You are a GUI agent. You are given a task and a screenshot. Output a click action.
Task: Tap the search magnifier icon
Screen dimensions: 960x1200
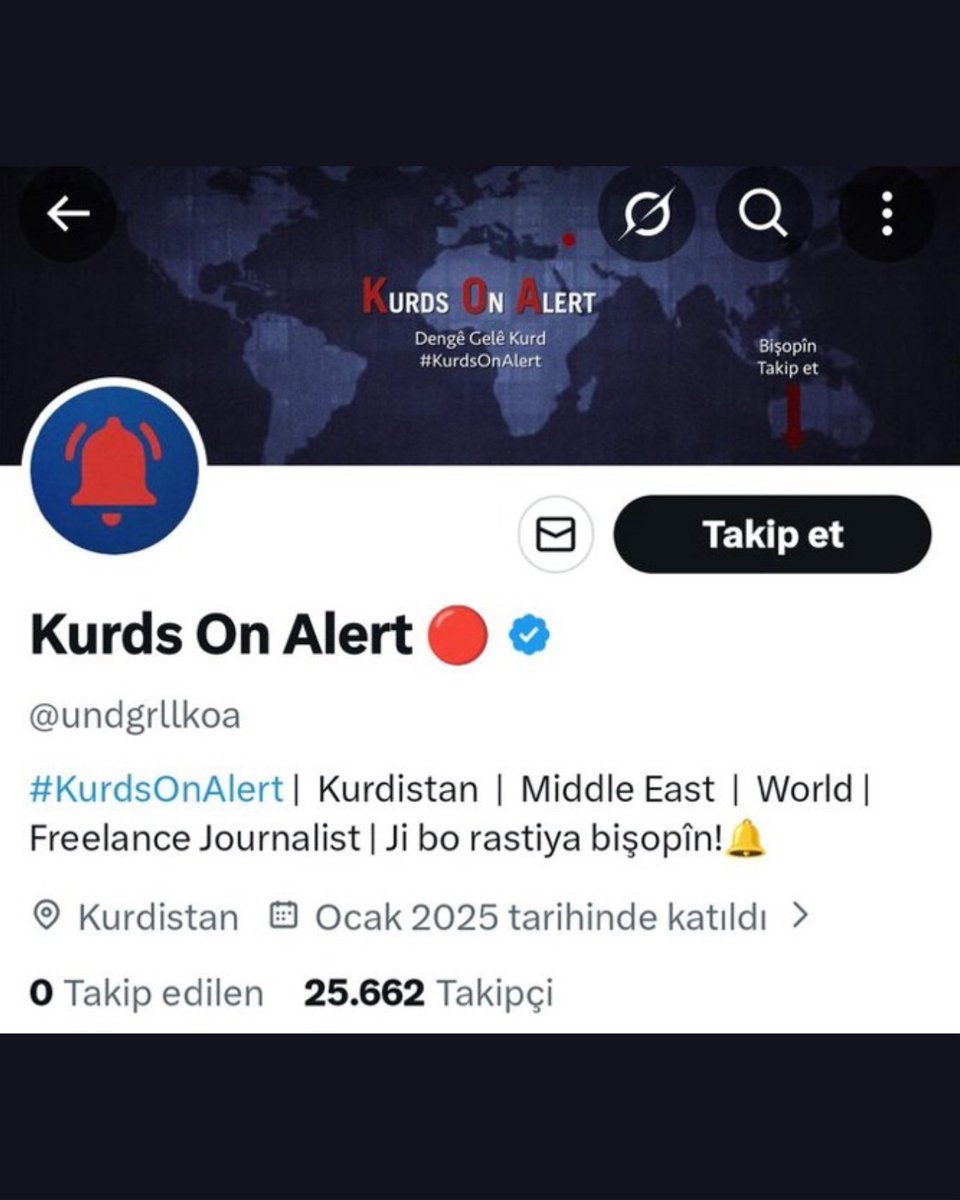pyautogui.click(x=762, y=214)
